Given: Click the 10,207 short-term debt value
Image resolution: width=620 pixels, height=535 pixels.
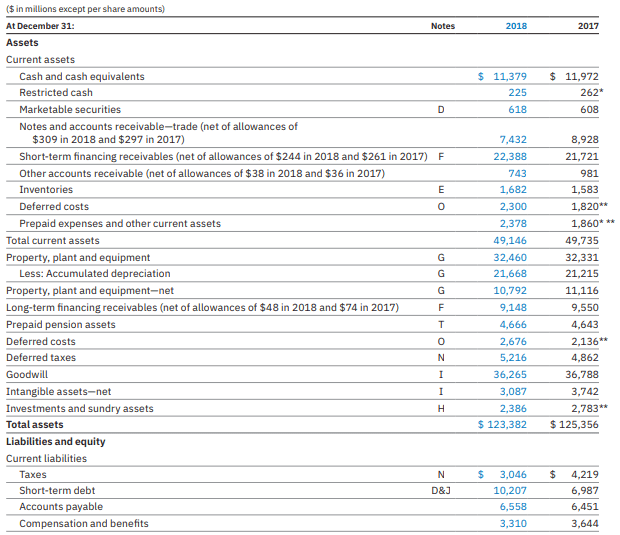Looking at the screenshot, I should (x=510, y=491).
